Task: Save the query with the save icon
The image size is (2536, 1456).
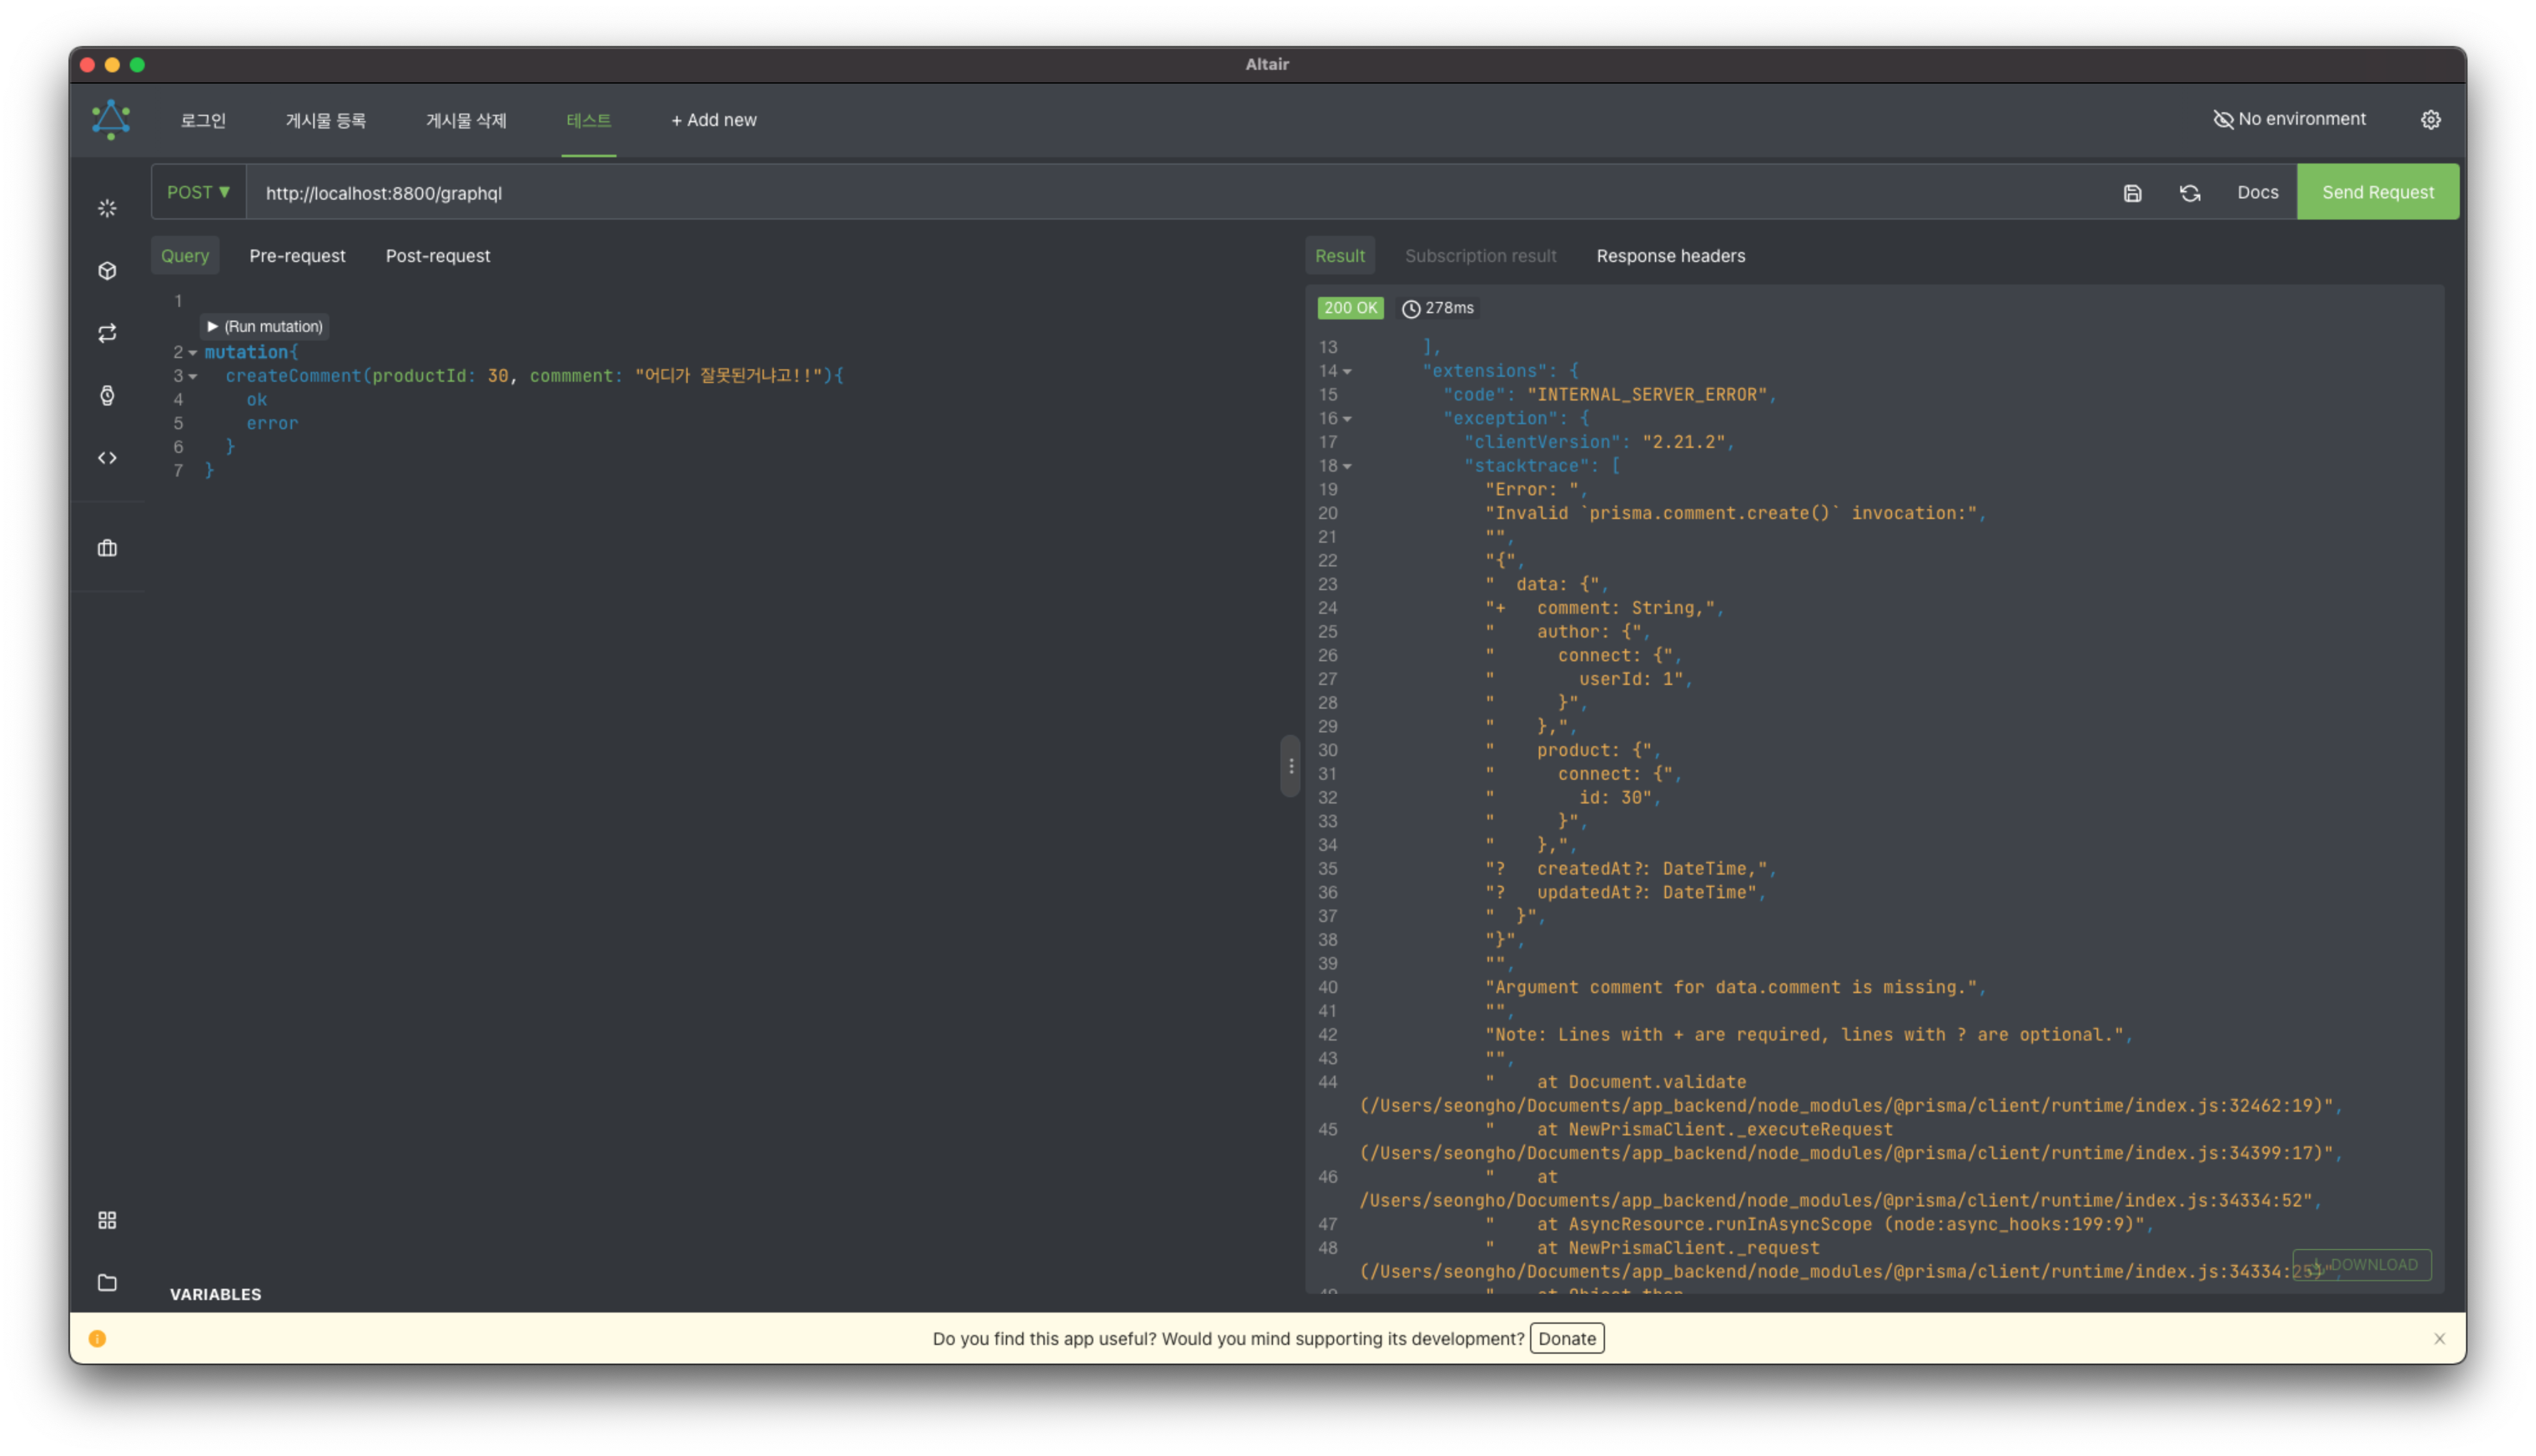Action: tap(2132, 192)
